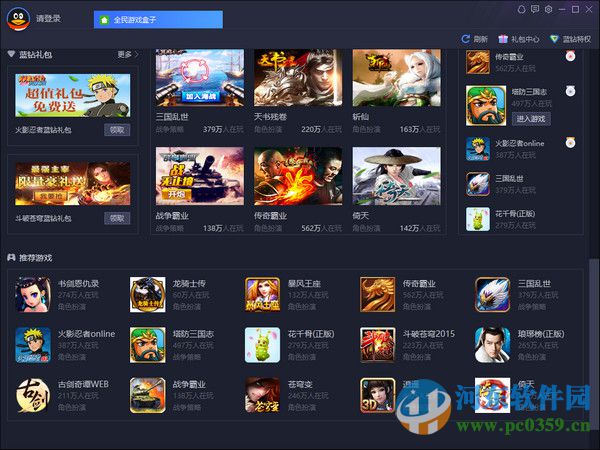Screen dimensions: 600x450
Task: Click the 斩仙 title under the cover
Action: pos(360,117)
